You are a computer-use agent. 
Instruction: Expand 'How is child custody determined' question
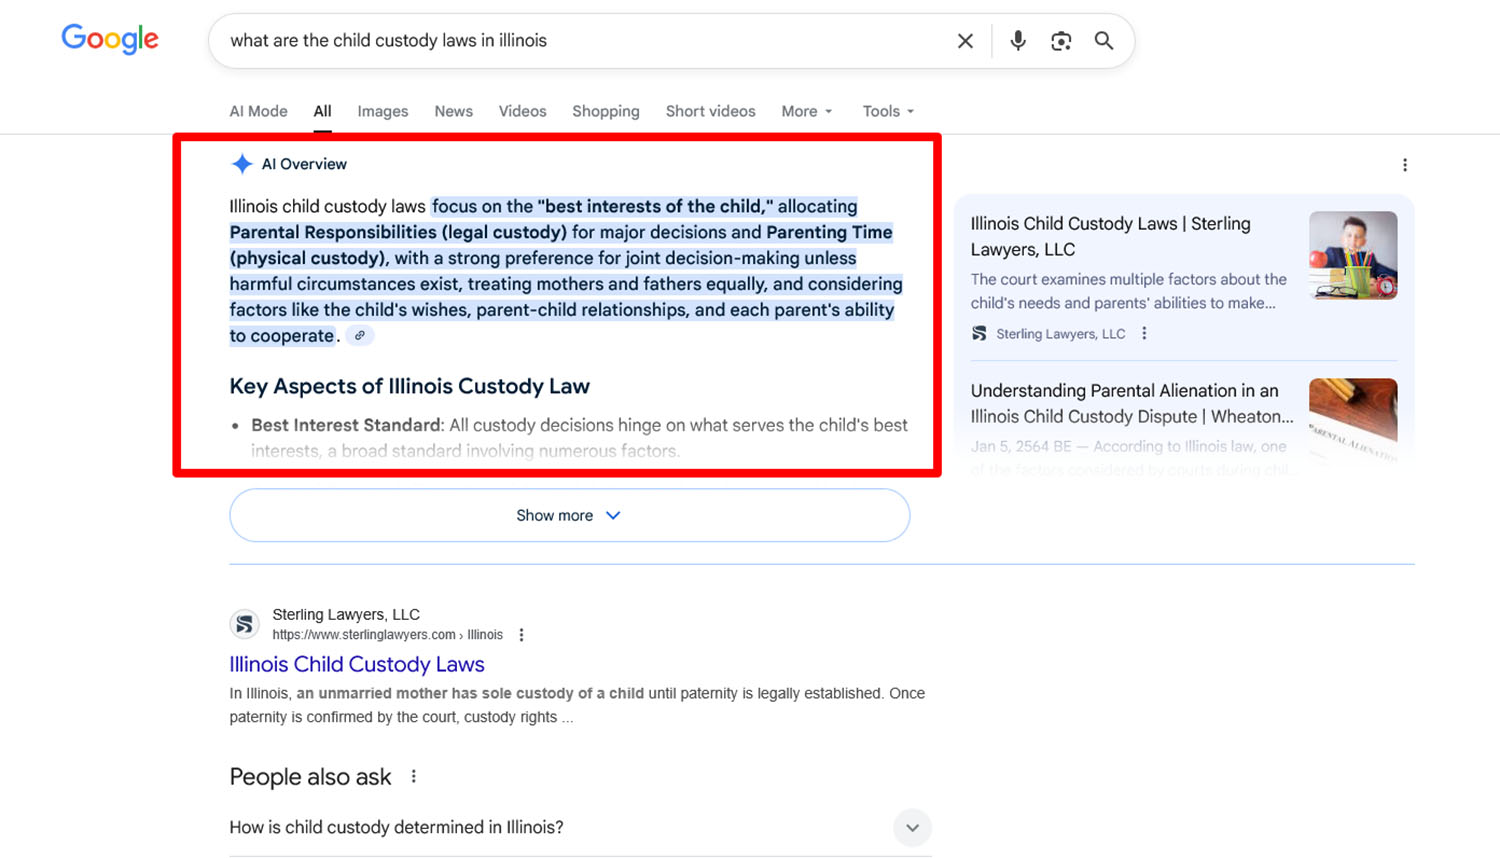click(911, 828)
